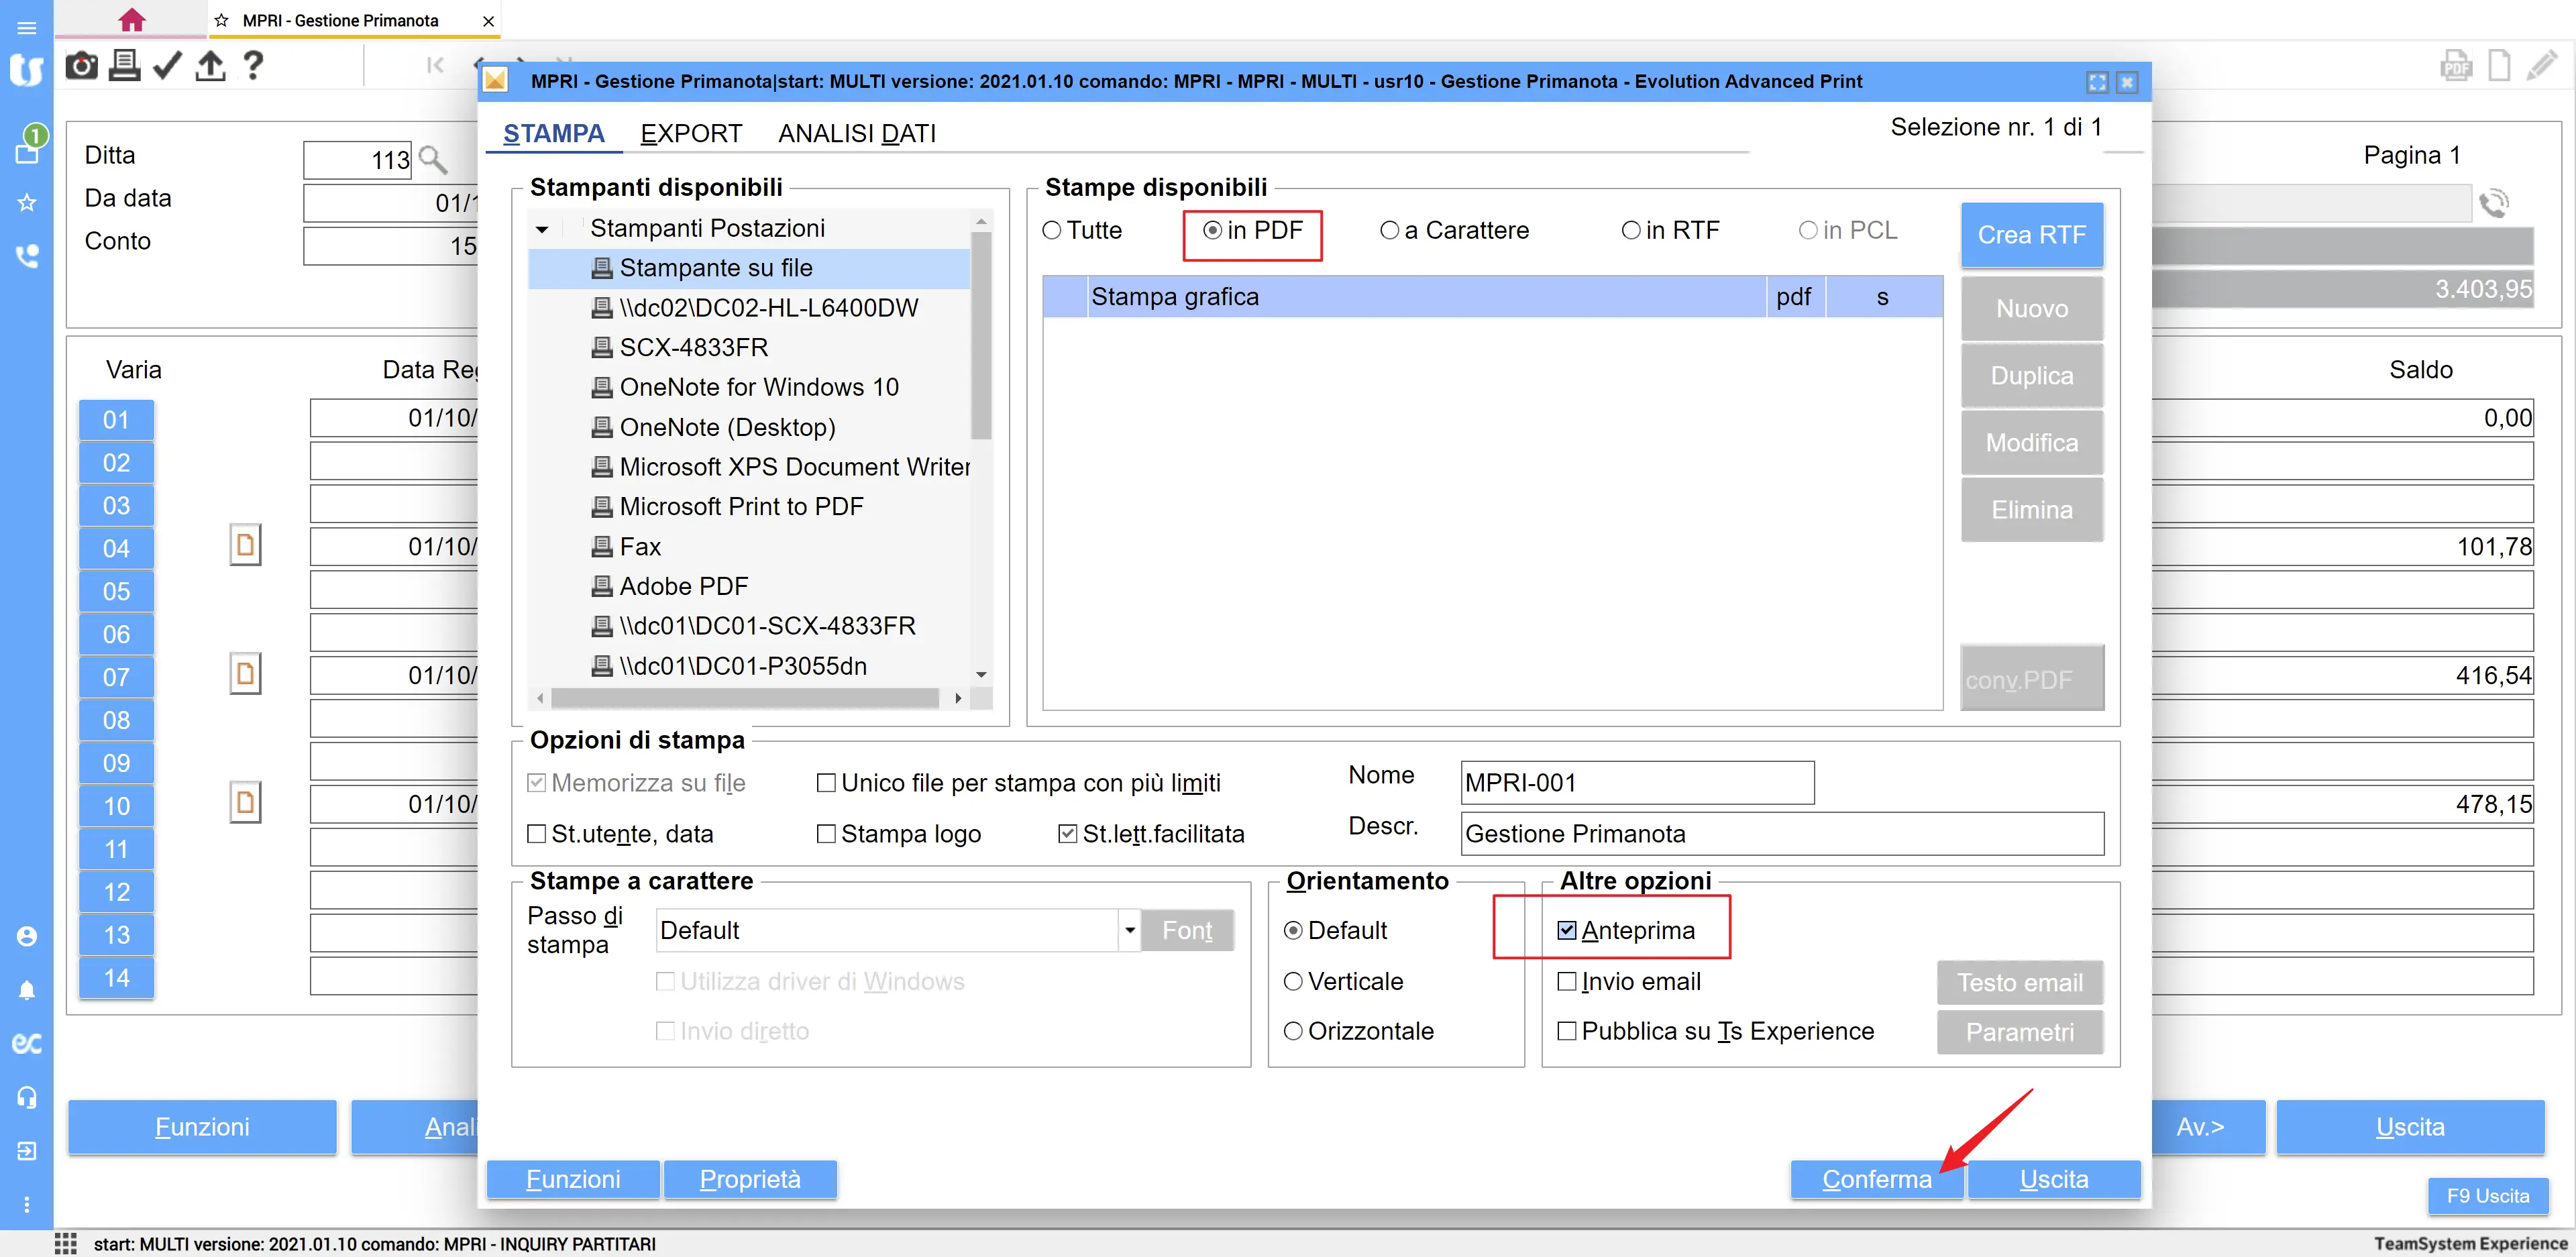Click magnifier search icon next to Ditta
The height and width of the screenshot is (1257, 2576).
pos(433,159)
